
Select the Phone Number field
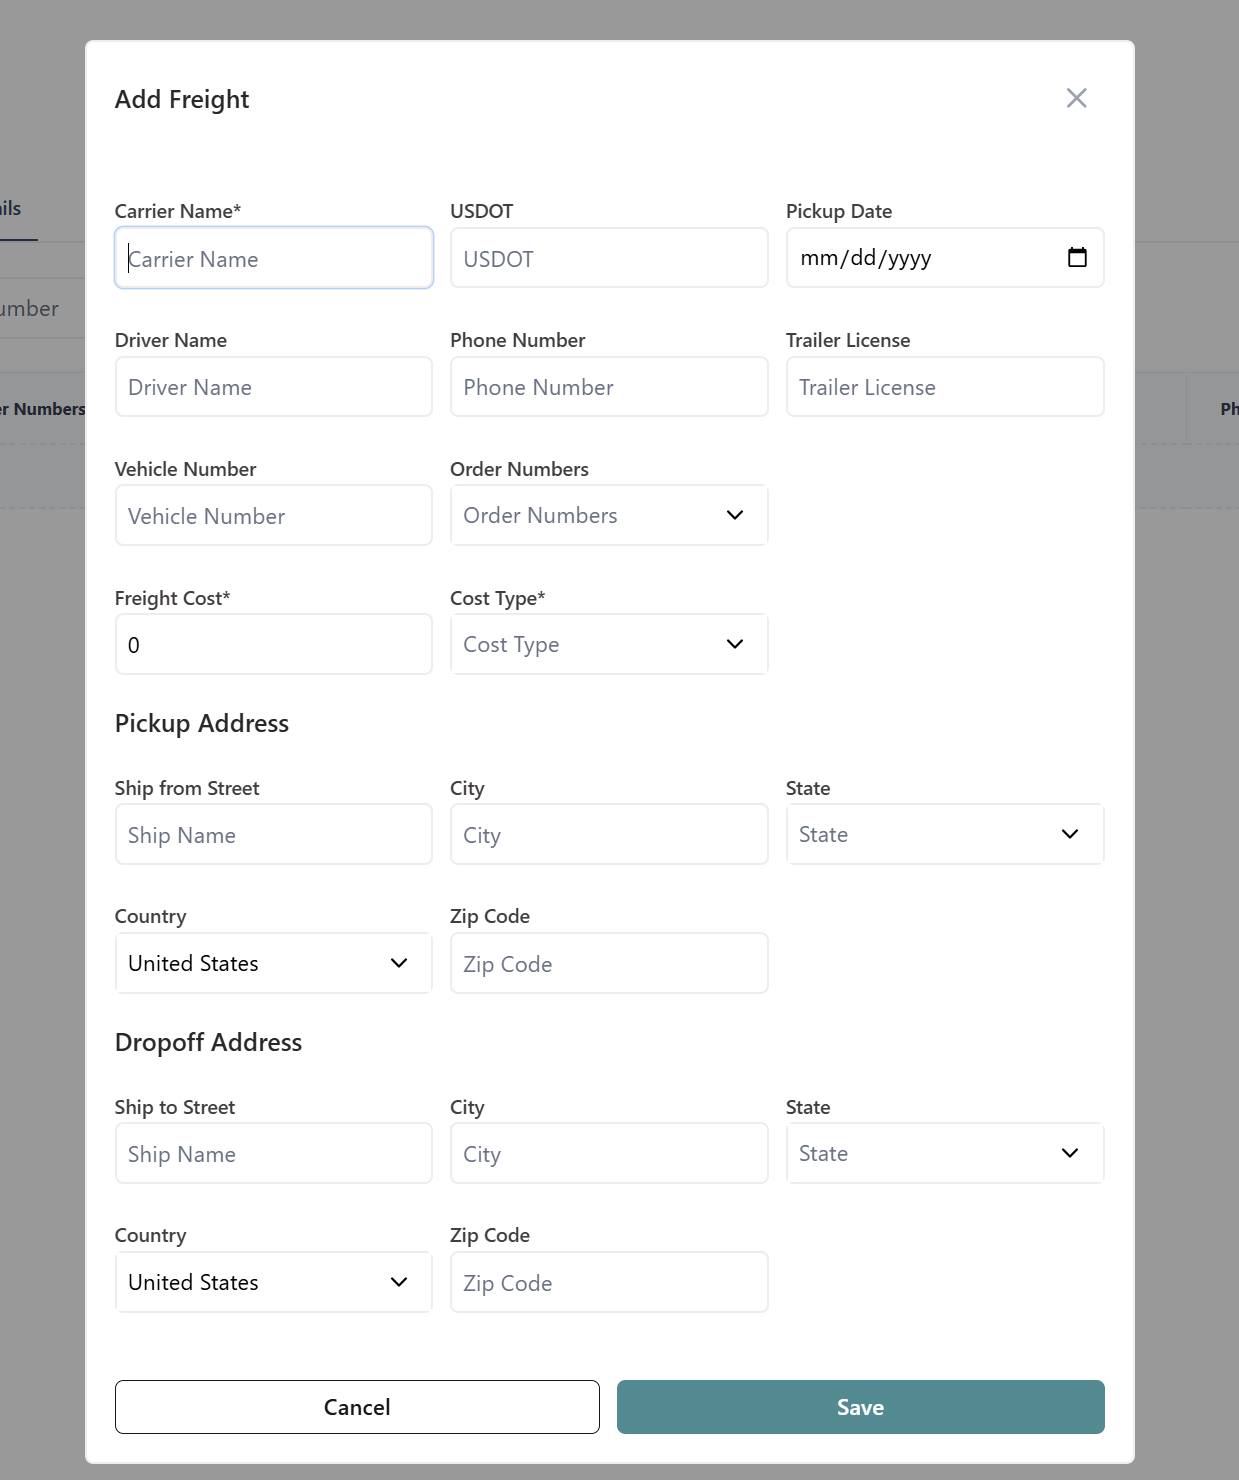[x=608, y=386]
